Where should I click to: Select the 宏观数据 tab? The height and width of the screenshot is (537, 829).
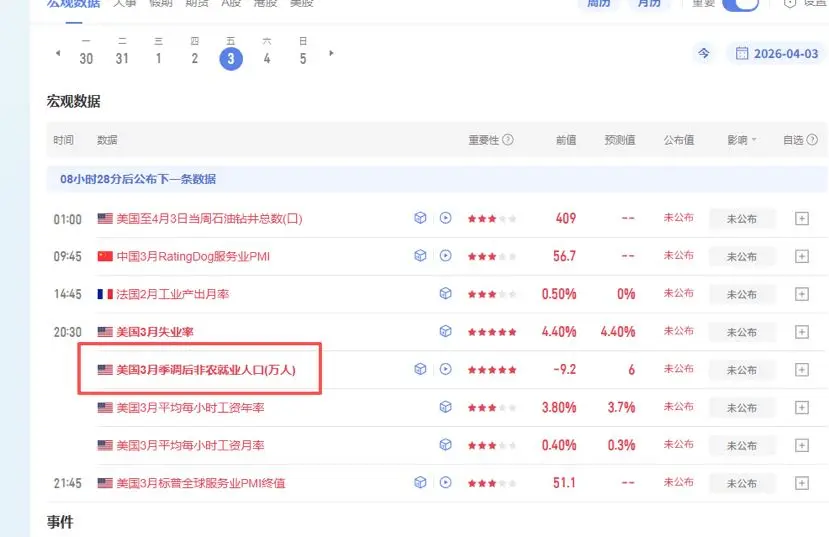click(73, 4)
